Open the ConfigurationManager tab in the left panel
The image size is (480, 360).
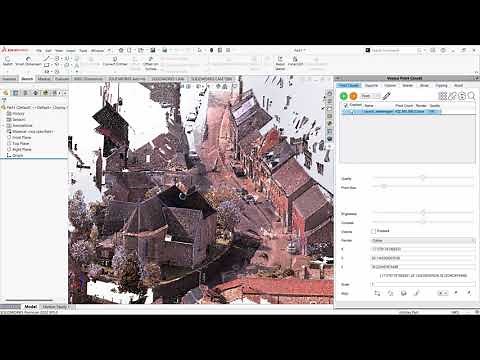click(25, 93)
